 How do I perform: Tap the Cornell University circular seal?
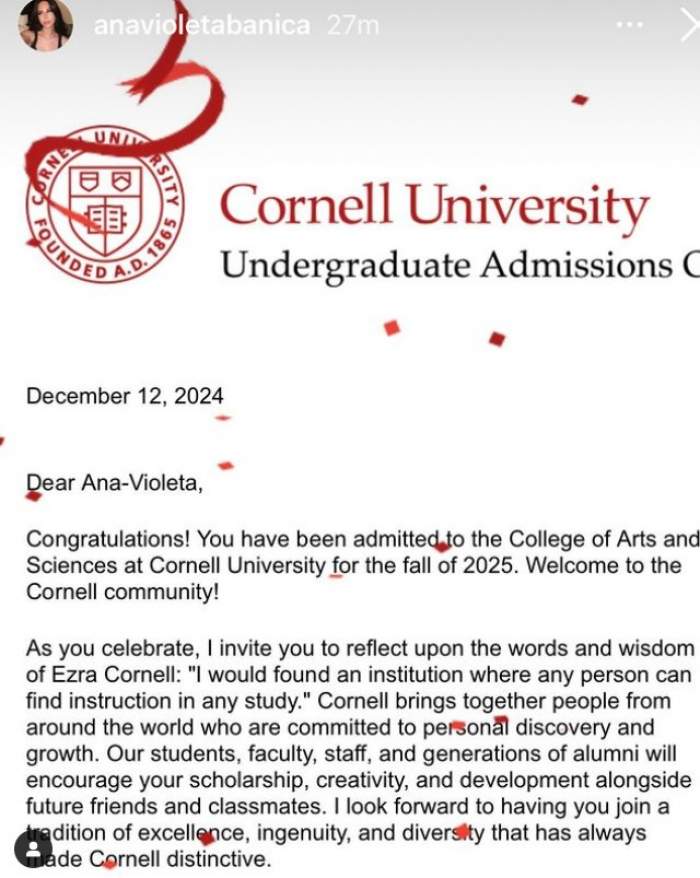[104, 204]
